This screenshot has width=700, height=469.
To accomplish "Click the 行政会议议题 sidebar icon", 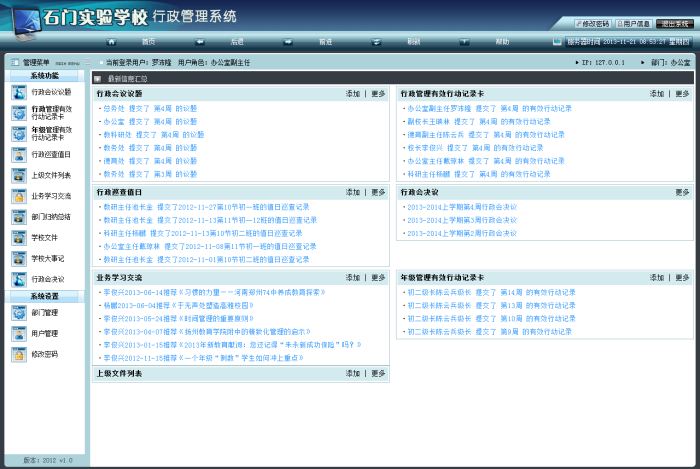I will tap(19, 92).
